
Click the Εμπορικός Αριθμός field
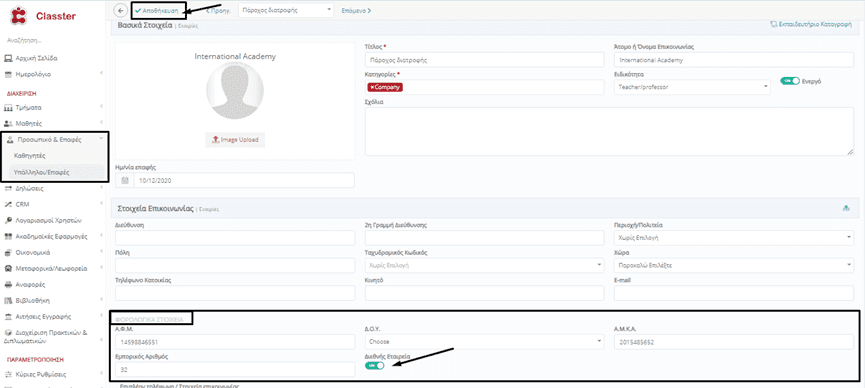pos(235,369)
